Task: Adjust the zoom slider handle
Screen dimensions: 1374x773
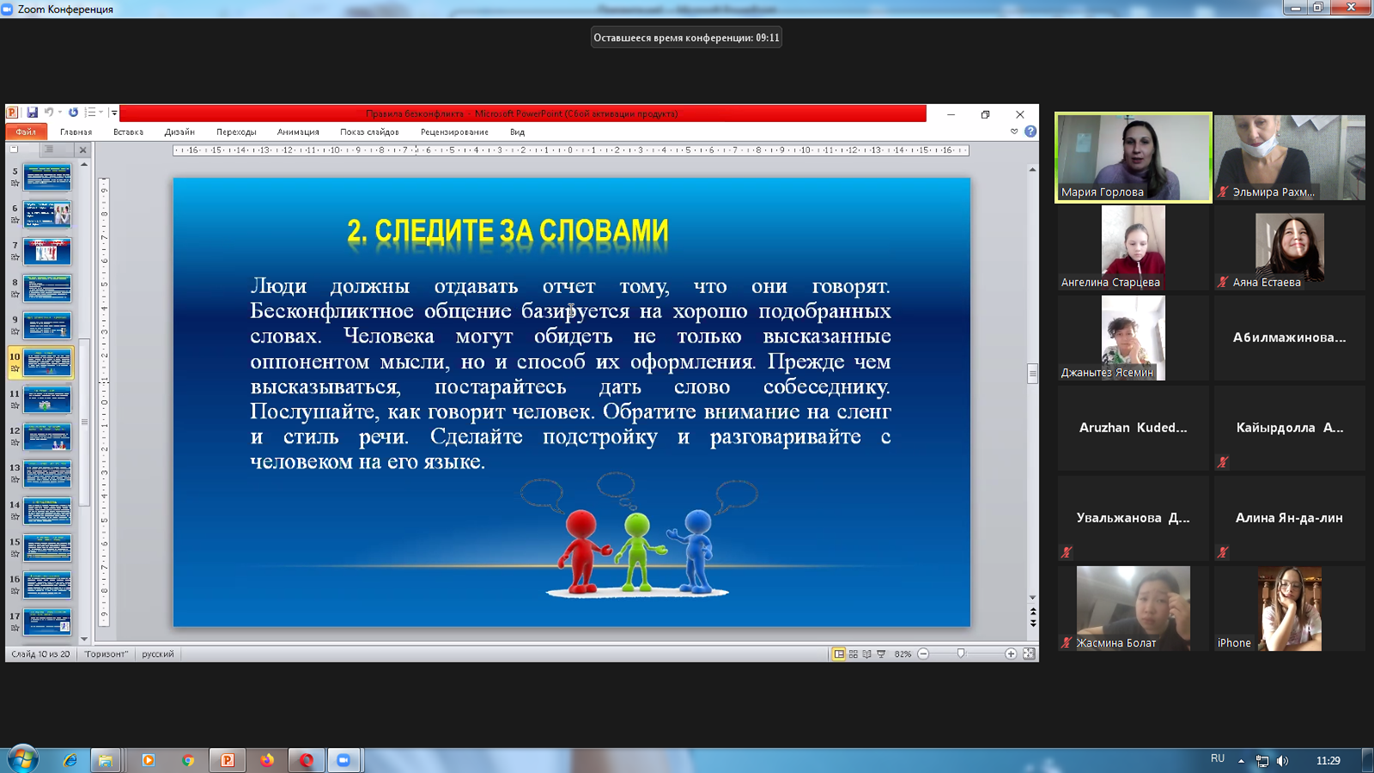Action: [x=961, y=654]
